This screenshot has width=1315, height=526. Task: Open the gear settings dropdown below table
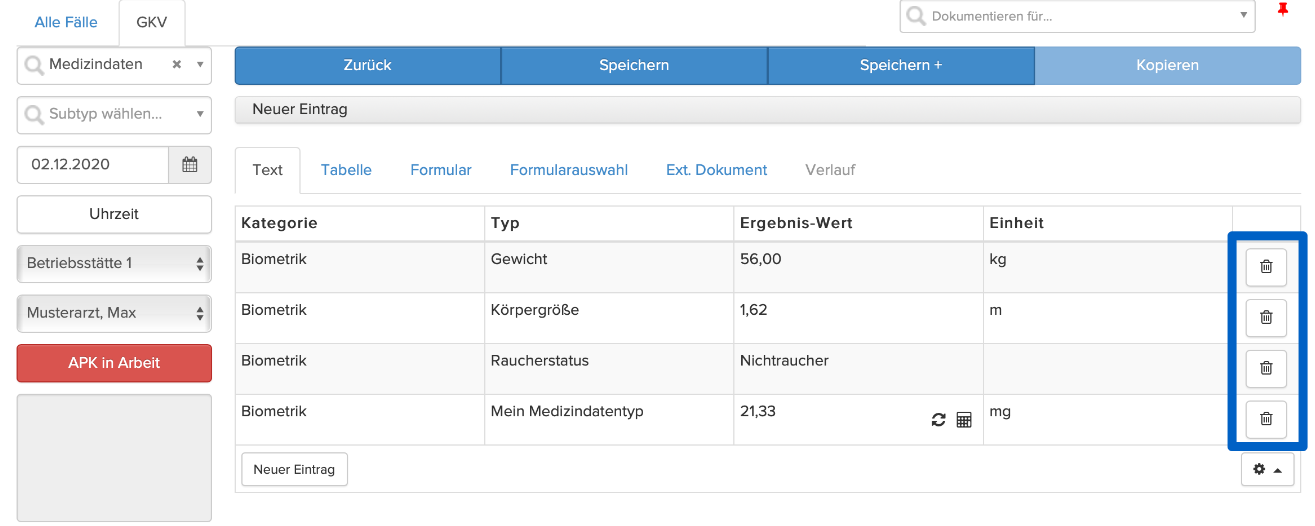click(x=1267, y=469)
